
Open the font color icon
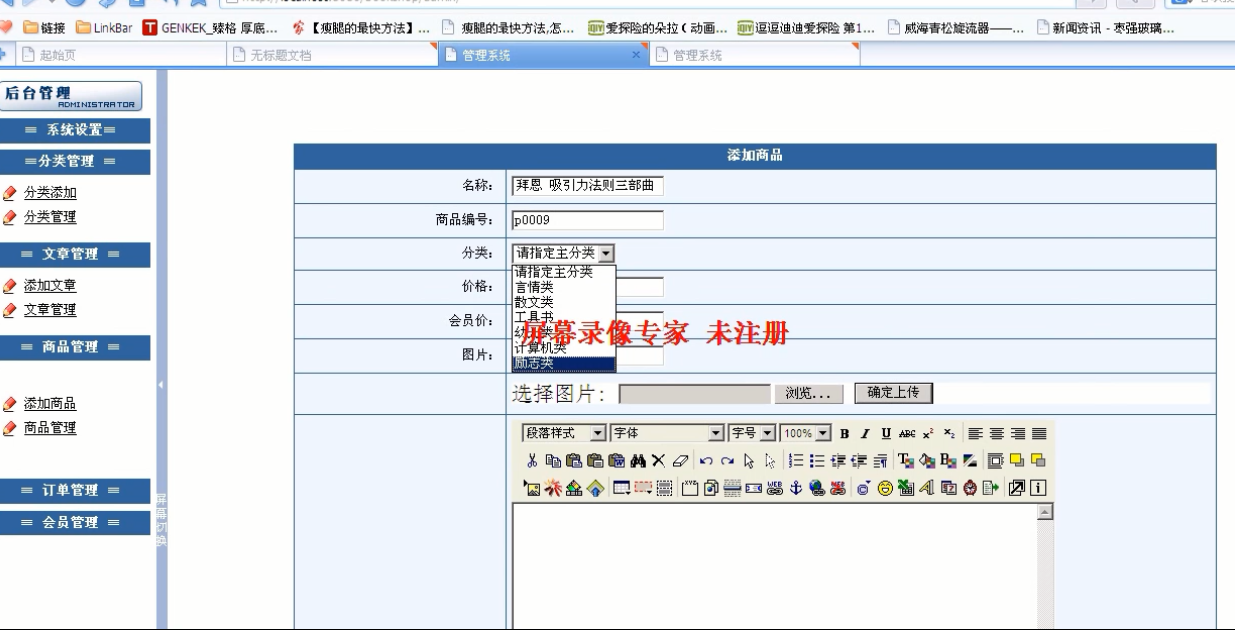click(905, 461)
